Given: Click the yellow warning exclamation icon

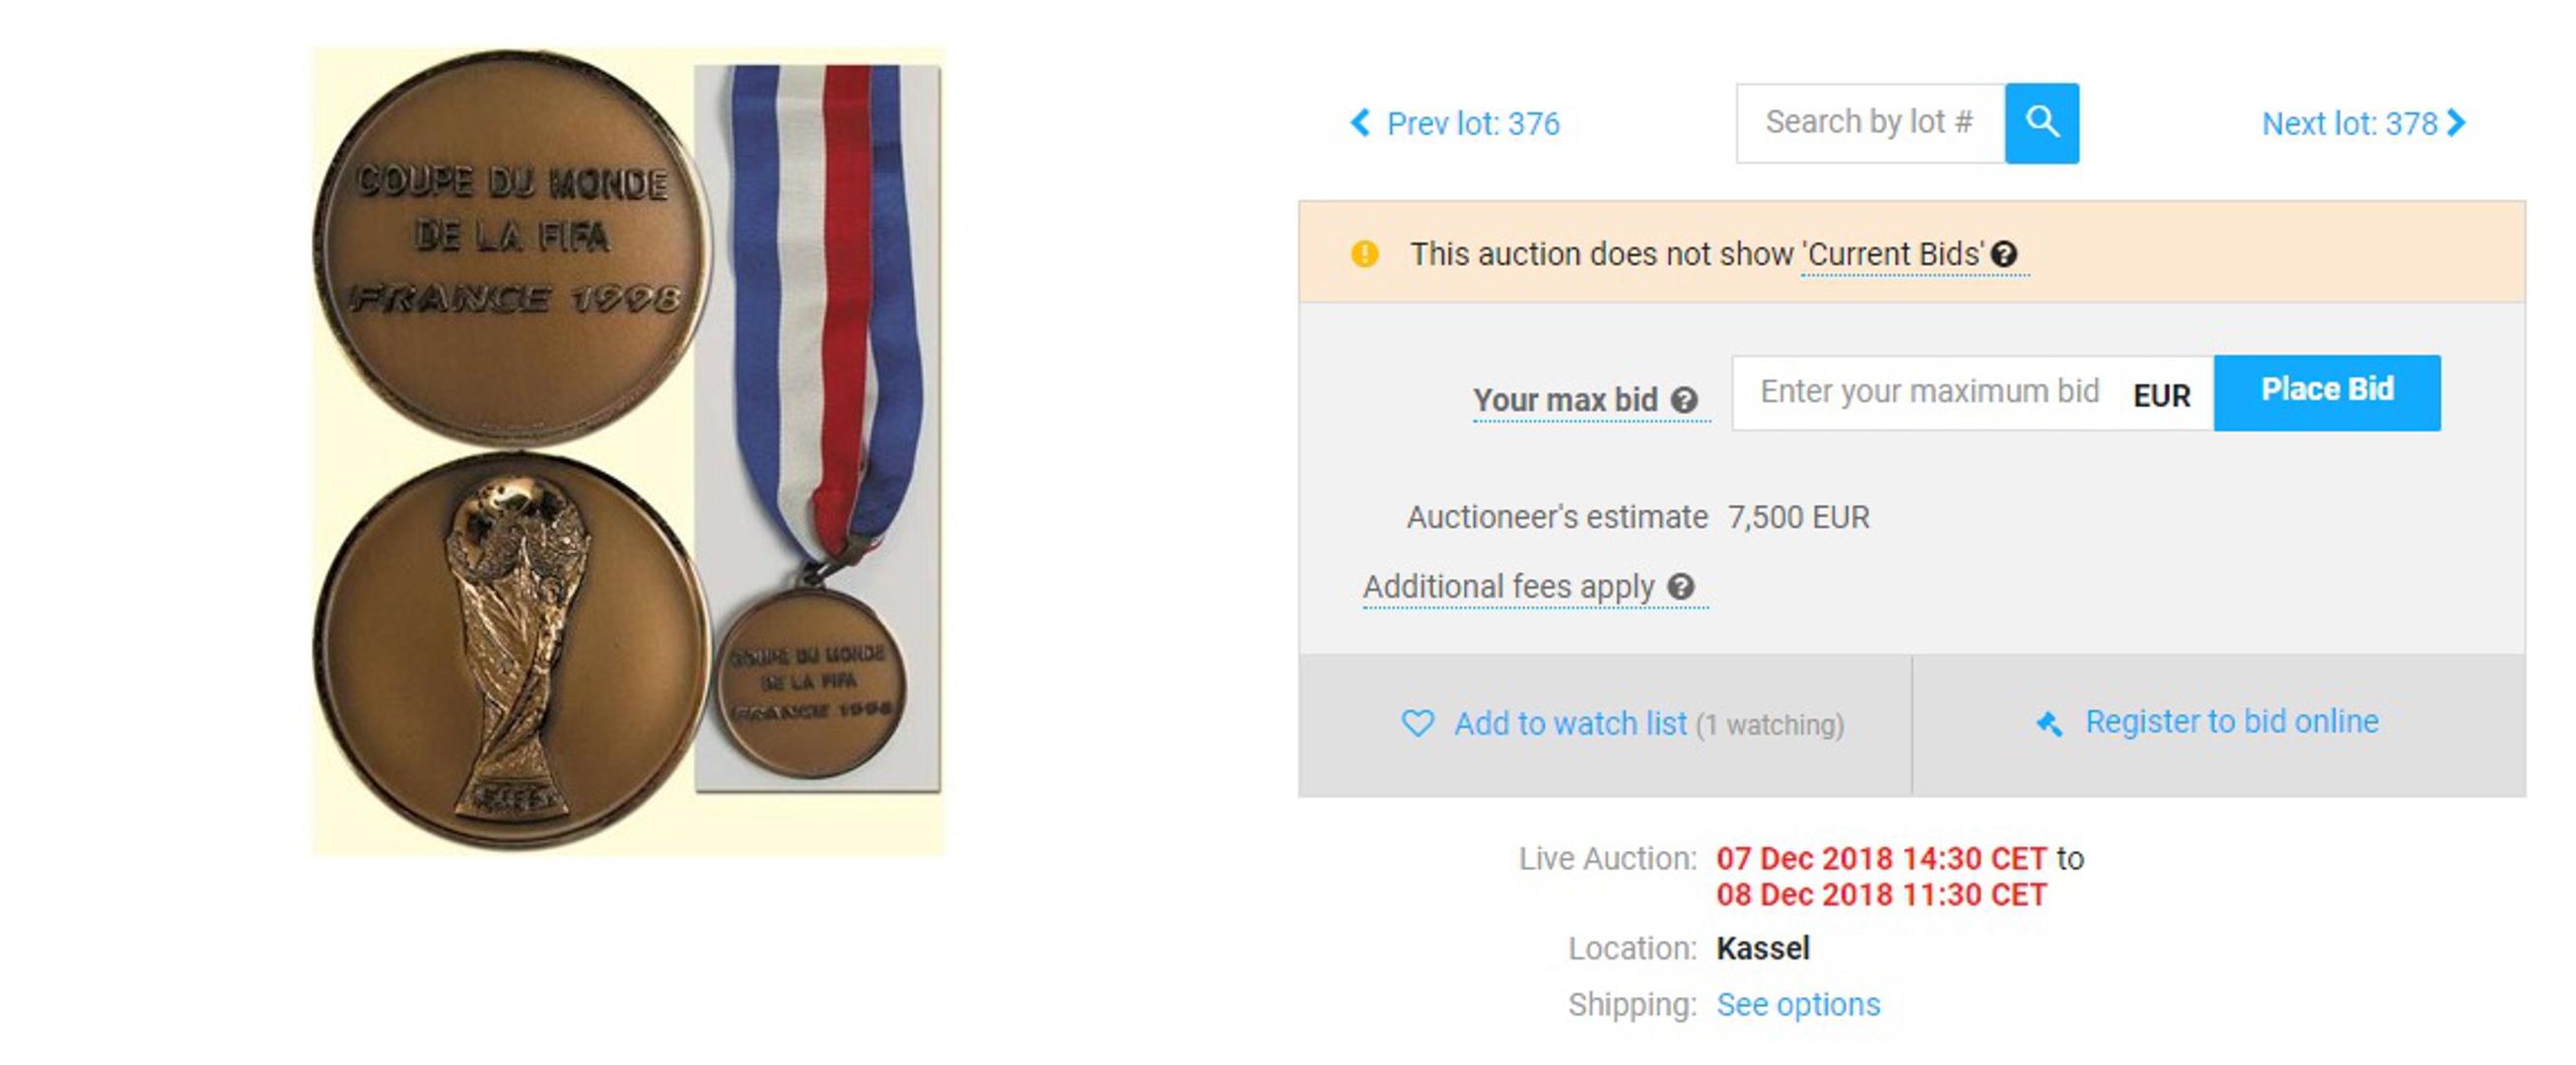Looking at the screenshot, I should click(1364, 254).
